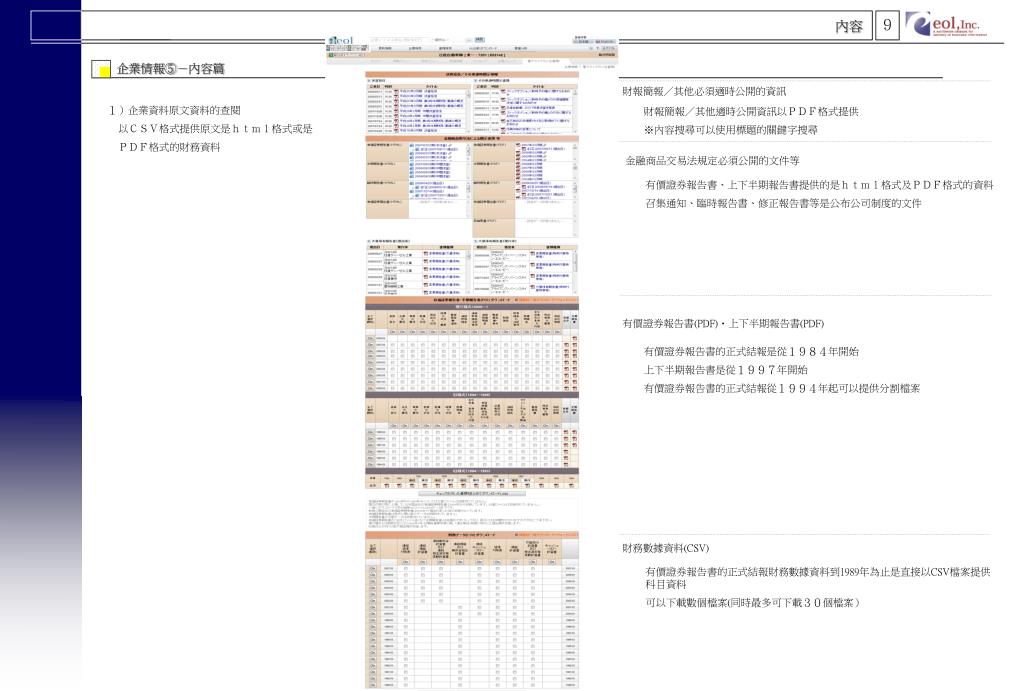Select heading 財報簡報／其他必須適時公開的資訊

(705, 91)
